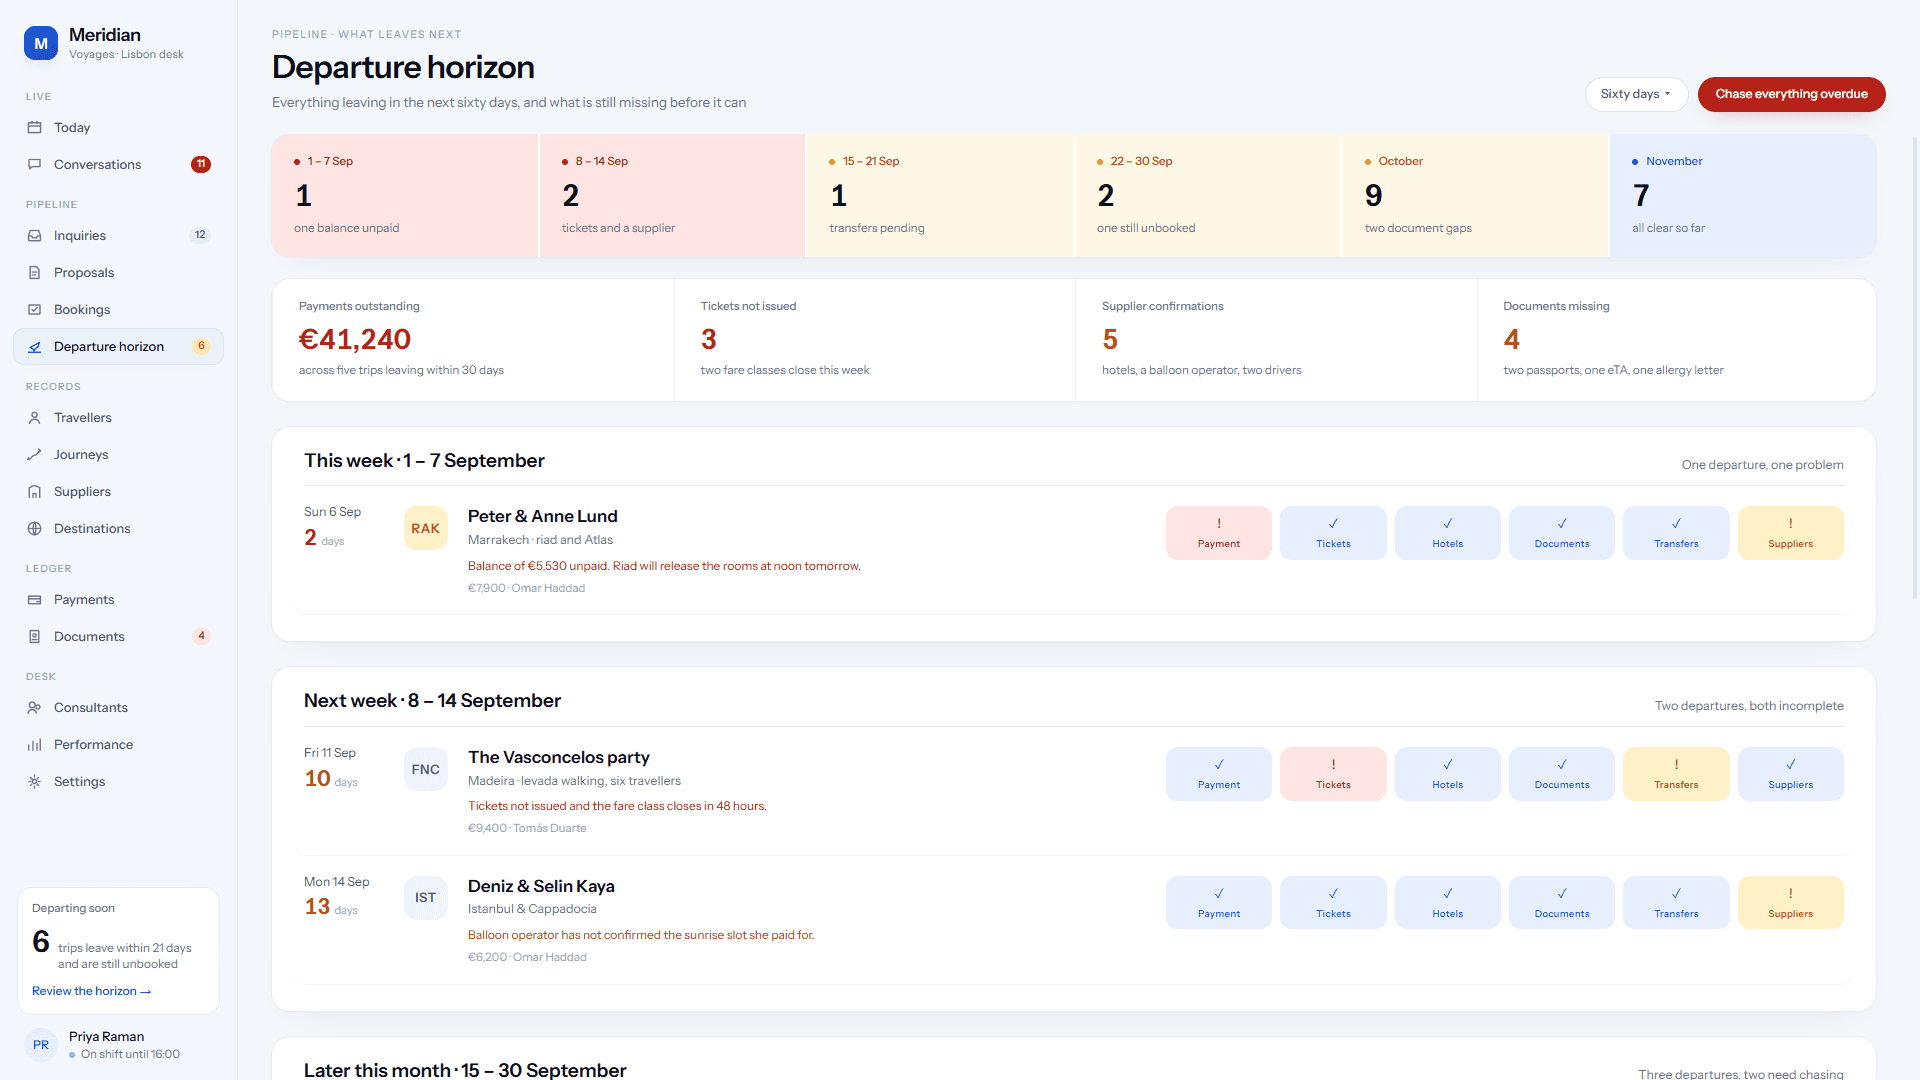The height and width of the screenshot is (1080, 1920).
Task: Click the Performance bar chart icon
Action: pos(34,745)
